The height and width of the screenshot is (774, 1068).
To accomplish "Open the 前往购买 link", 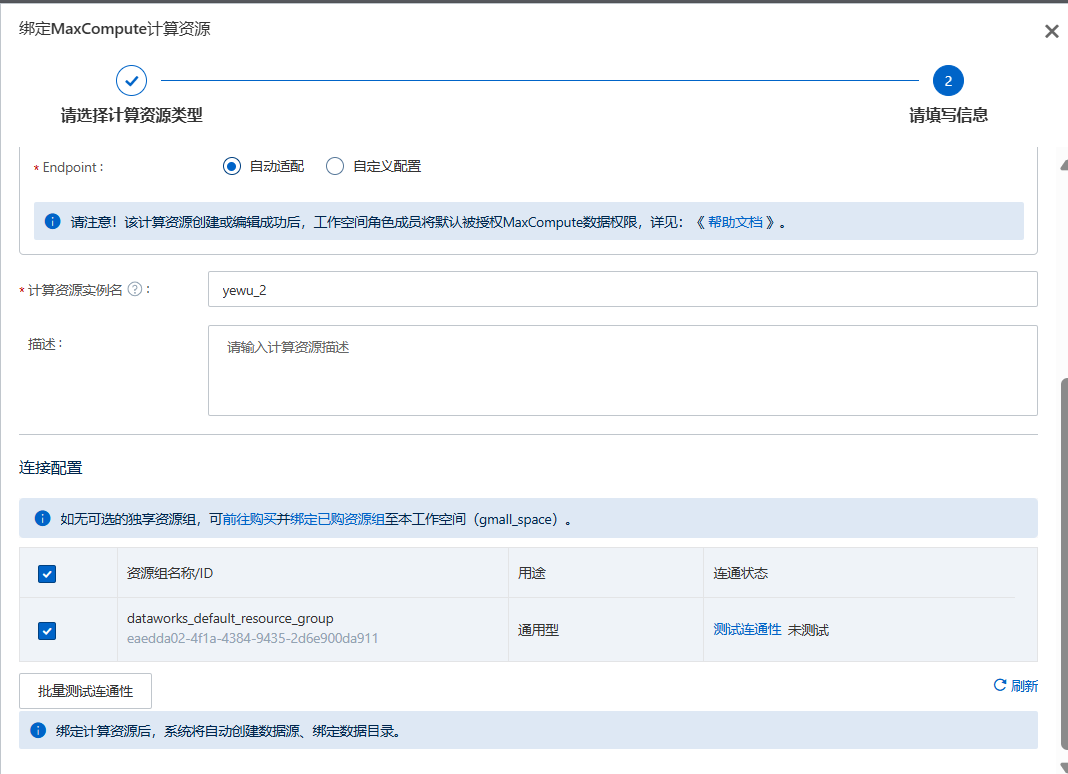I will [x=249, y=519].
